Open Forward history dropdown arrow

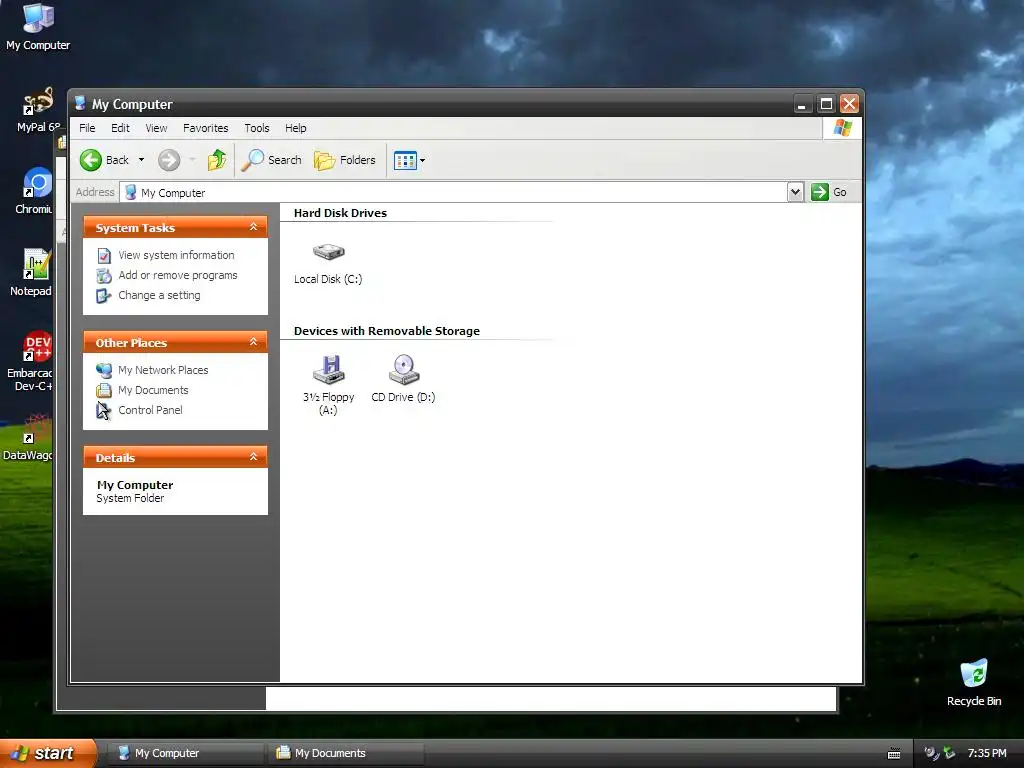click(192, 160)
